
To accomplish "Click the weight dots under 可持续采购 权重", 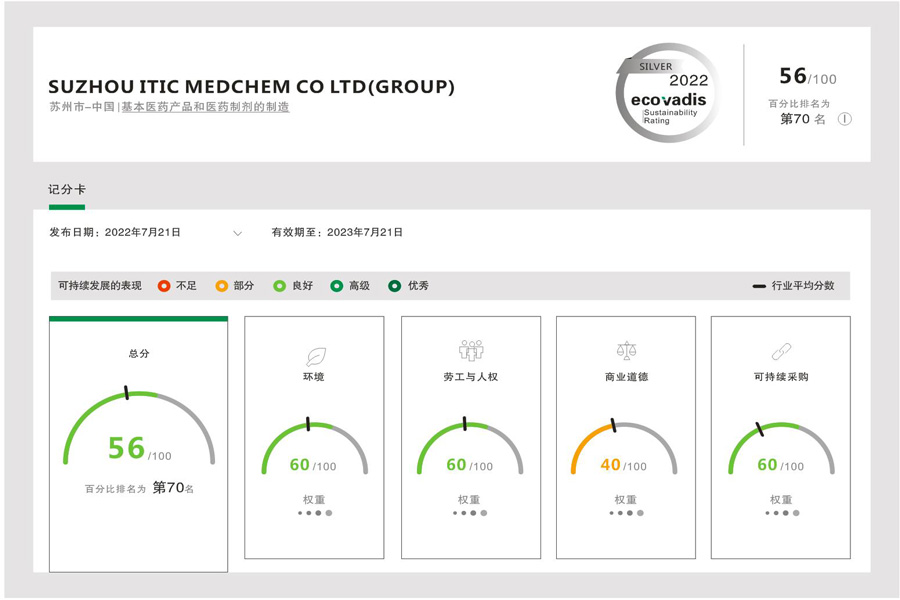I will click(782, 513).
